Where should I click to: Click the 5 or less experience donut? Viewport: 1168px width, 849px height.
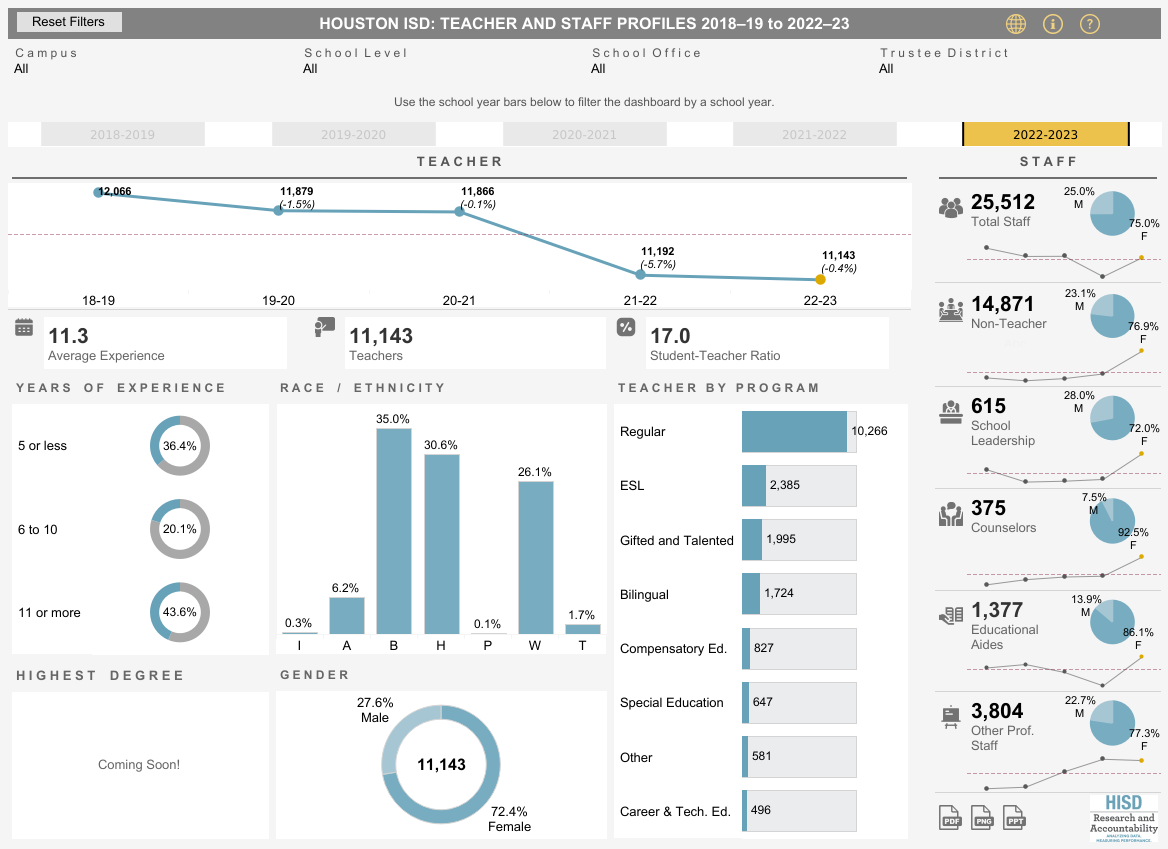[x=180, y=445]
